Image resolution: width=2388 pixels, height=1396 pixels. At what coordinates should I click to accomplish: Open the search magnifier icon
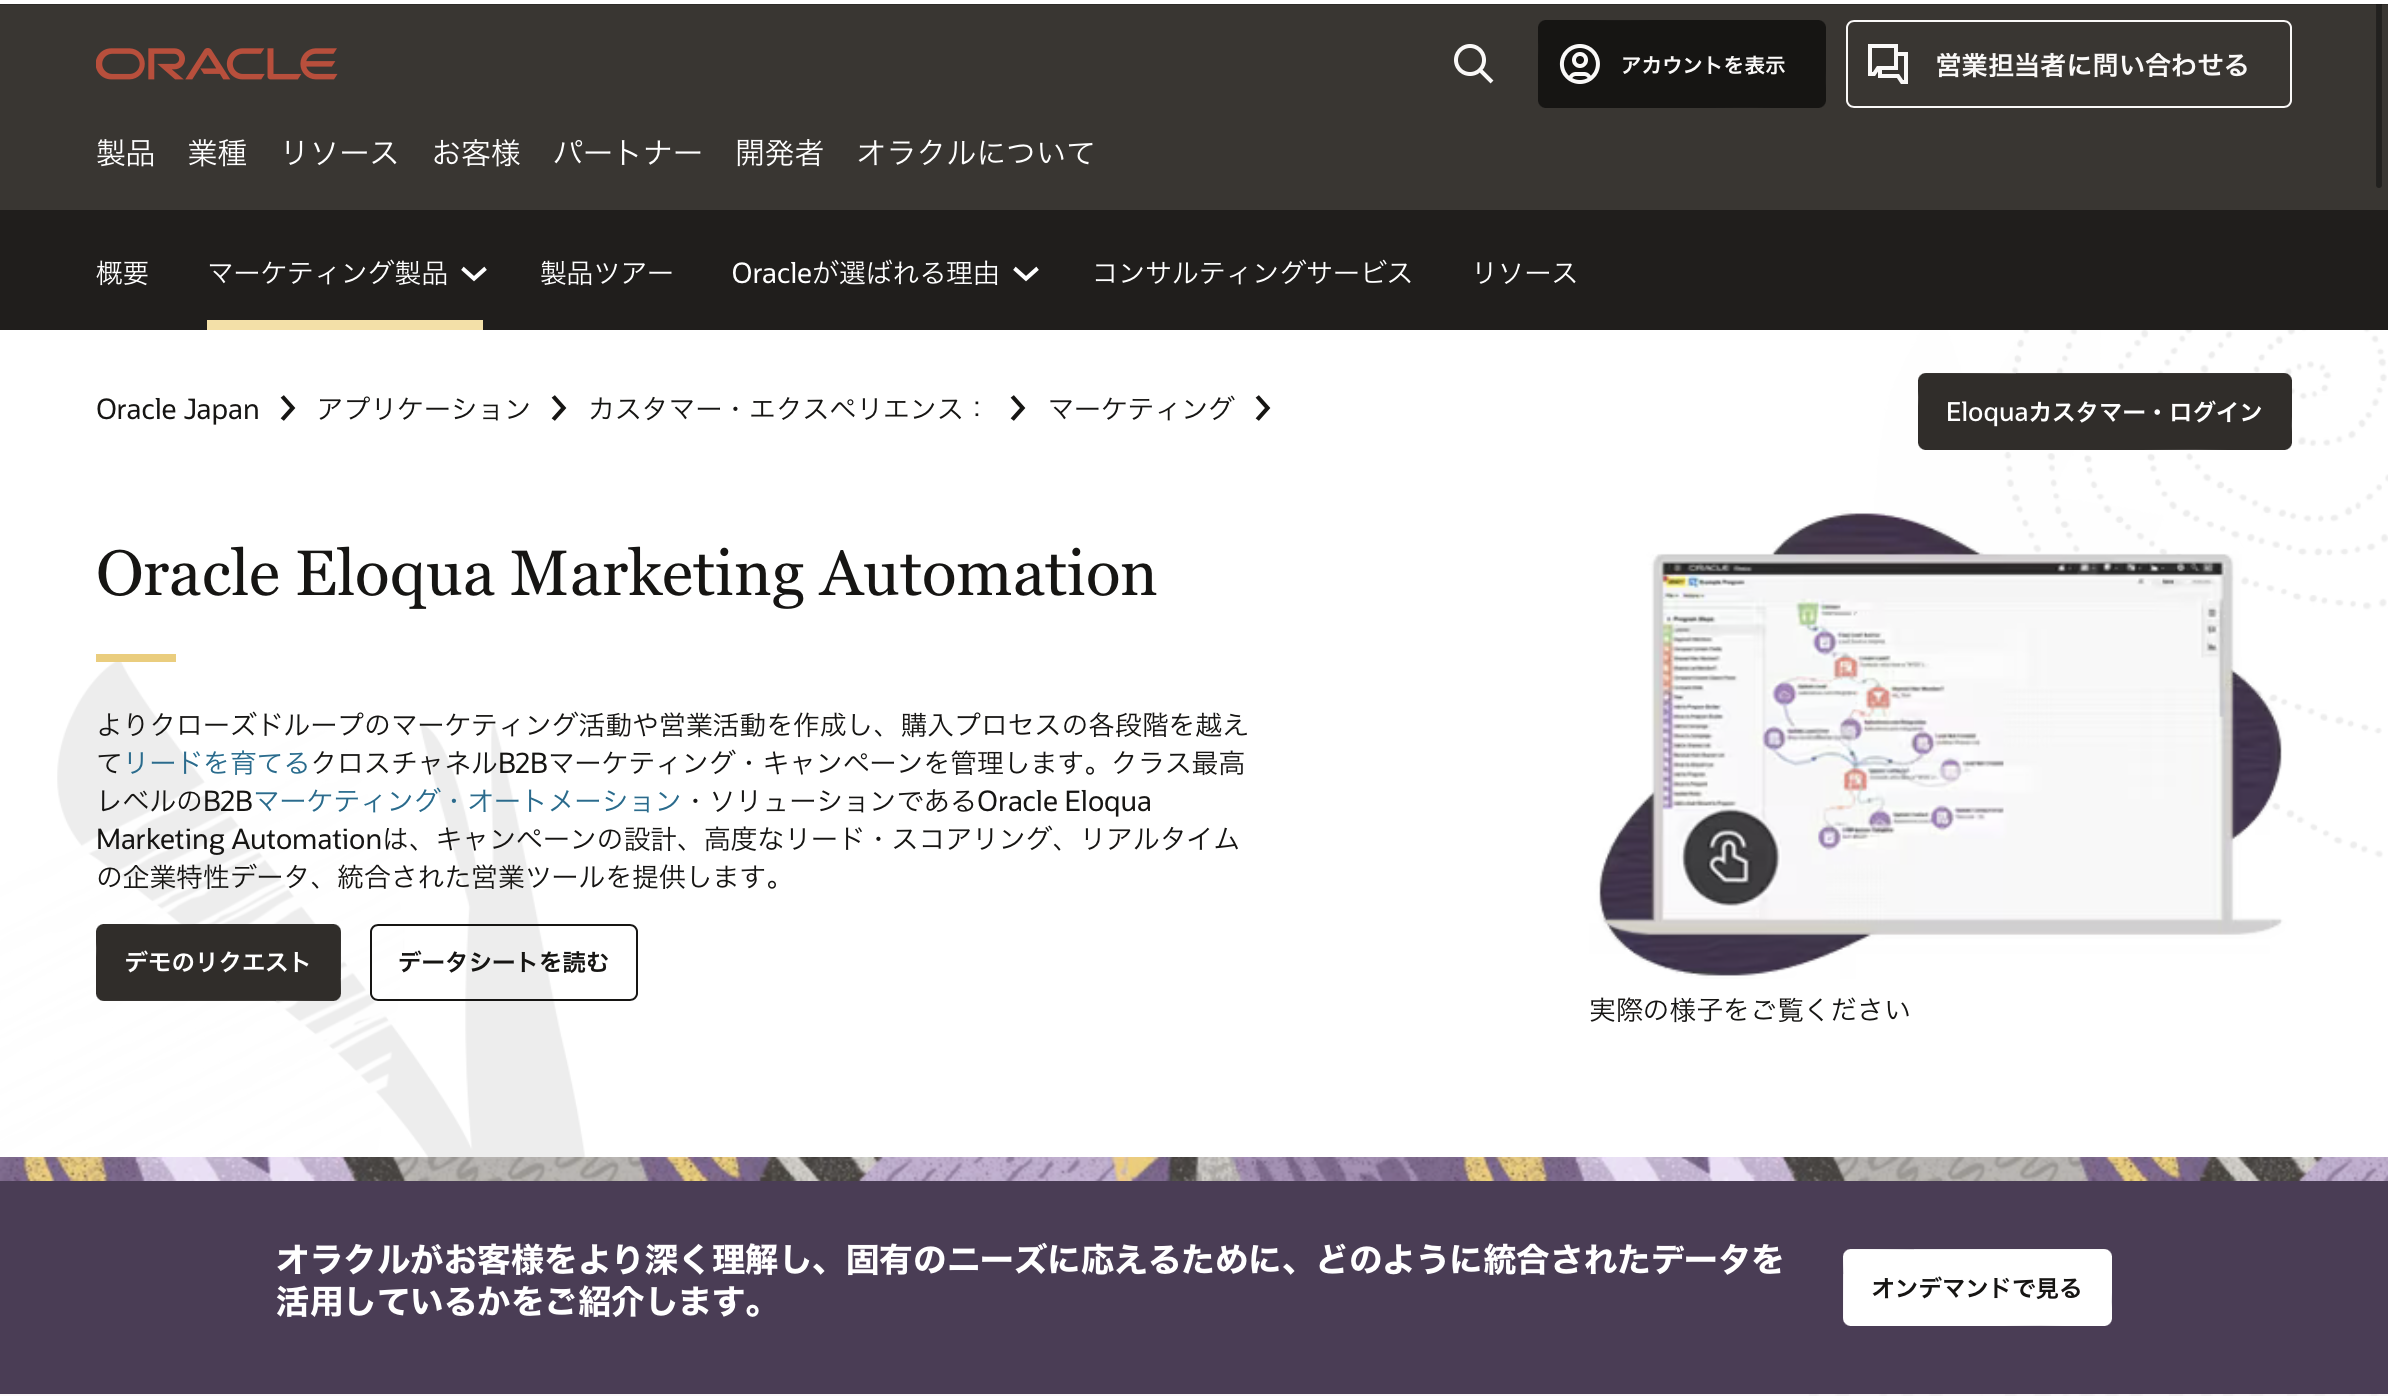[1473, 64]
